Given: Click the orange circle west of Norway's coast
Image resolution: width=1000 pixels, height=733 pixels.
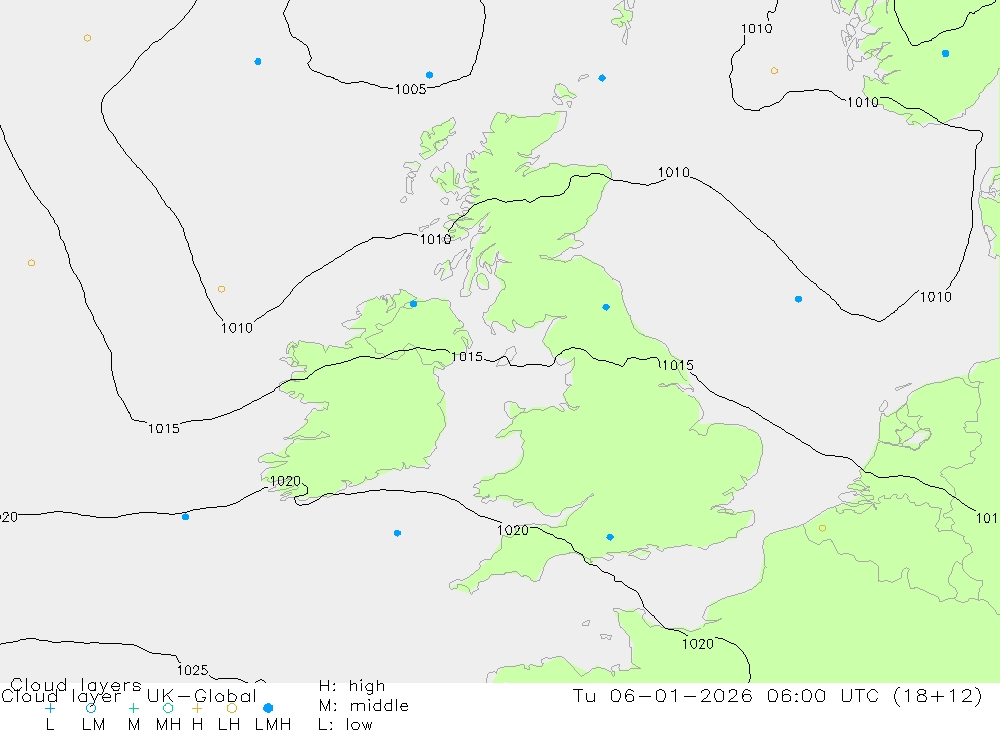Looking at the screenshot, I should [774, 71].
